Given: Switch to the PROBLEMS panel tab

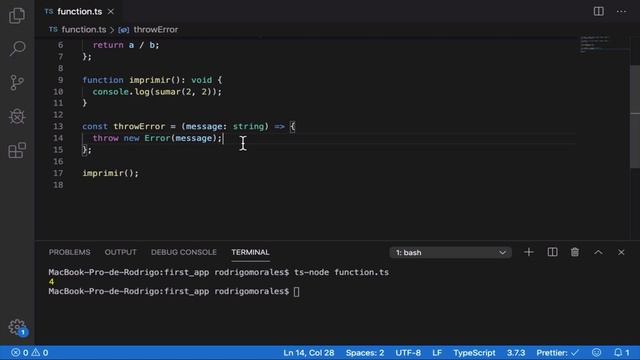Looking at the screenshot, I should tap(69, 252).
